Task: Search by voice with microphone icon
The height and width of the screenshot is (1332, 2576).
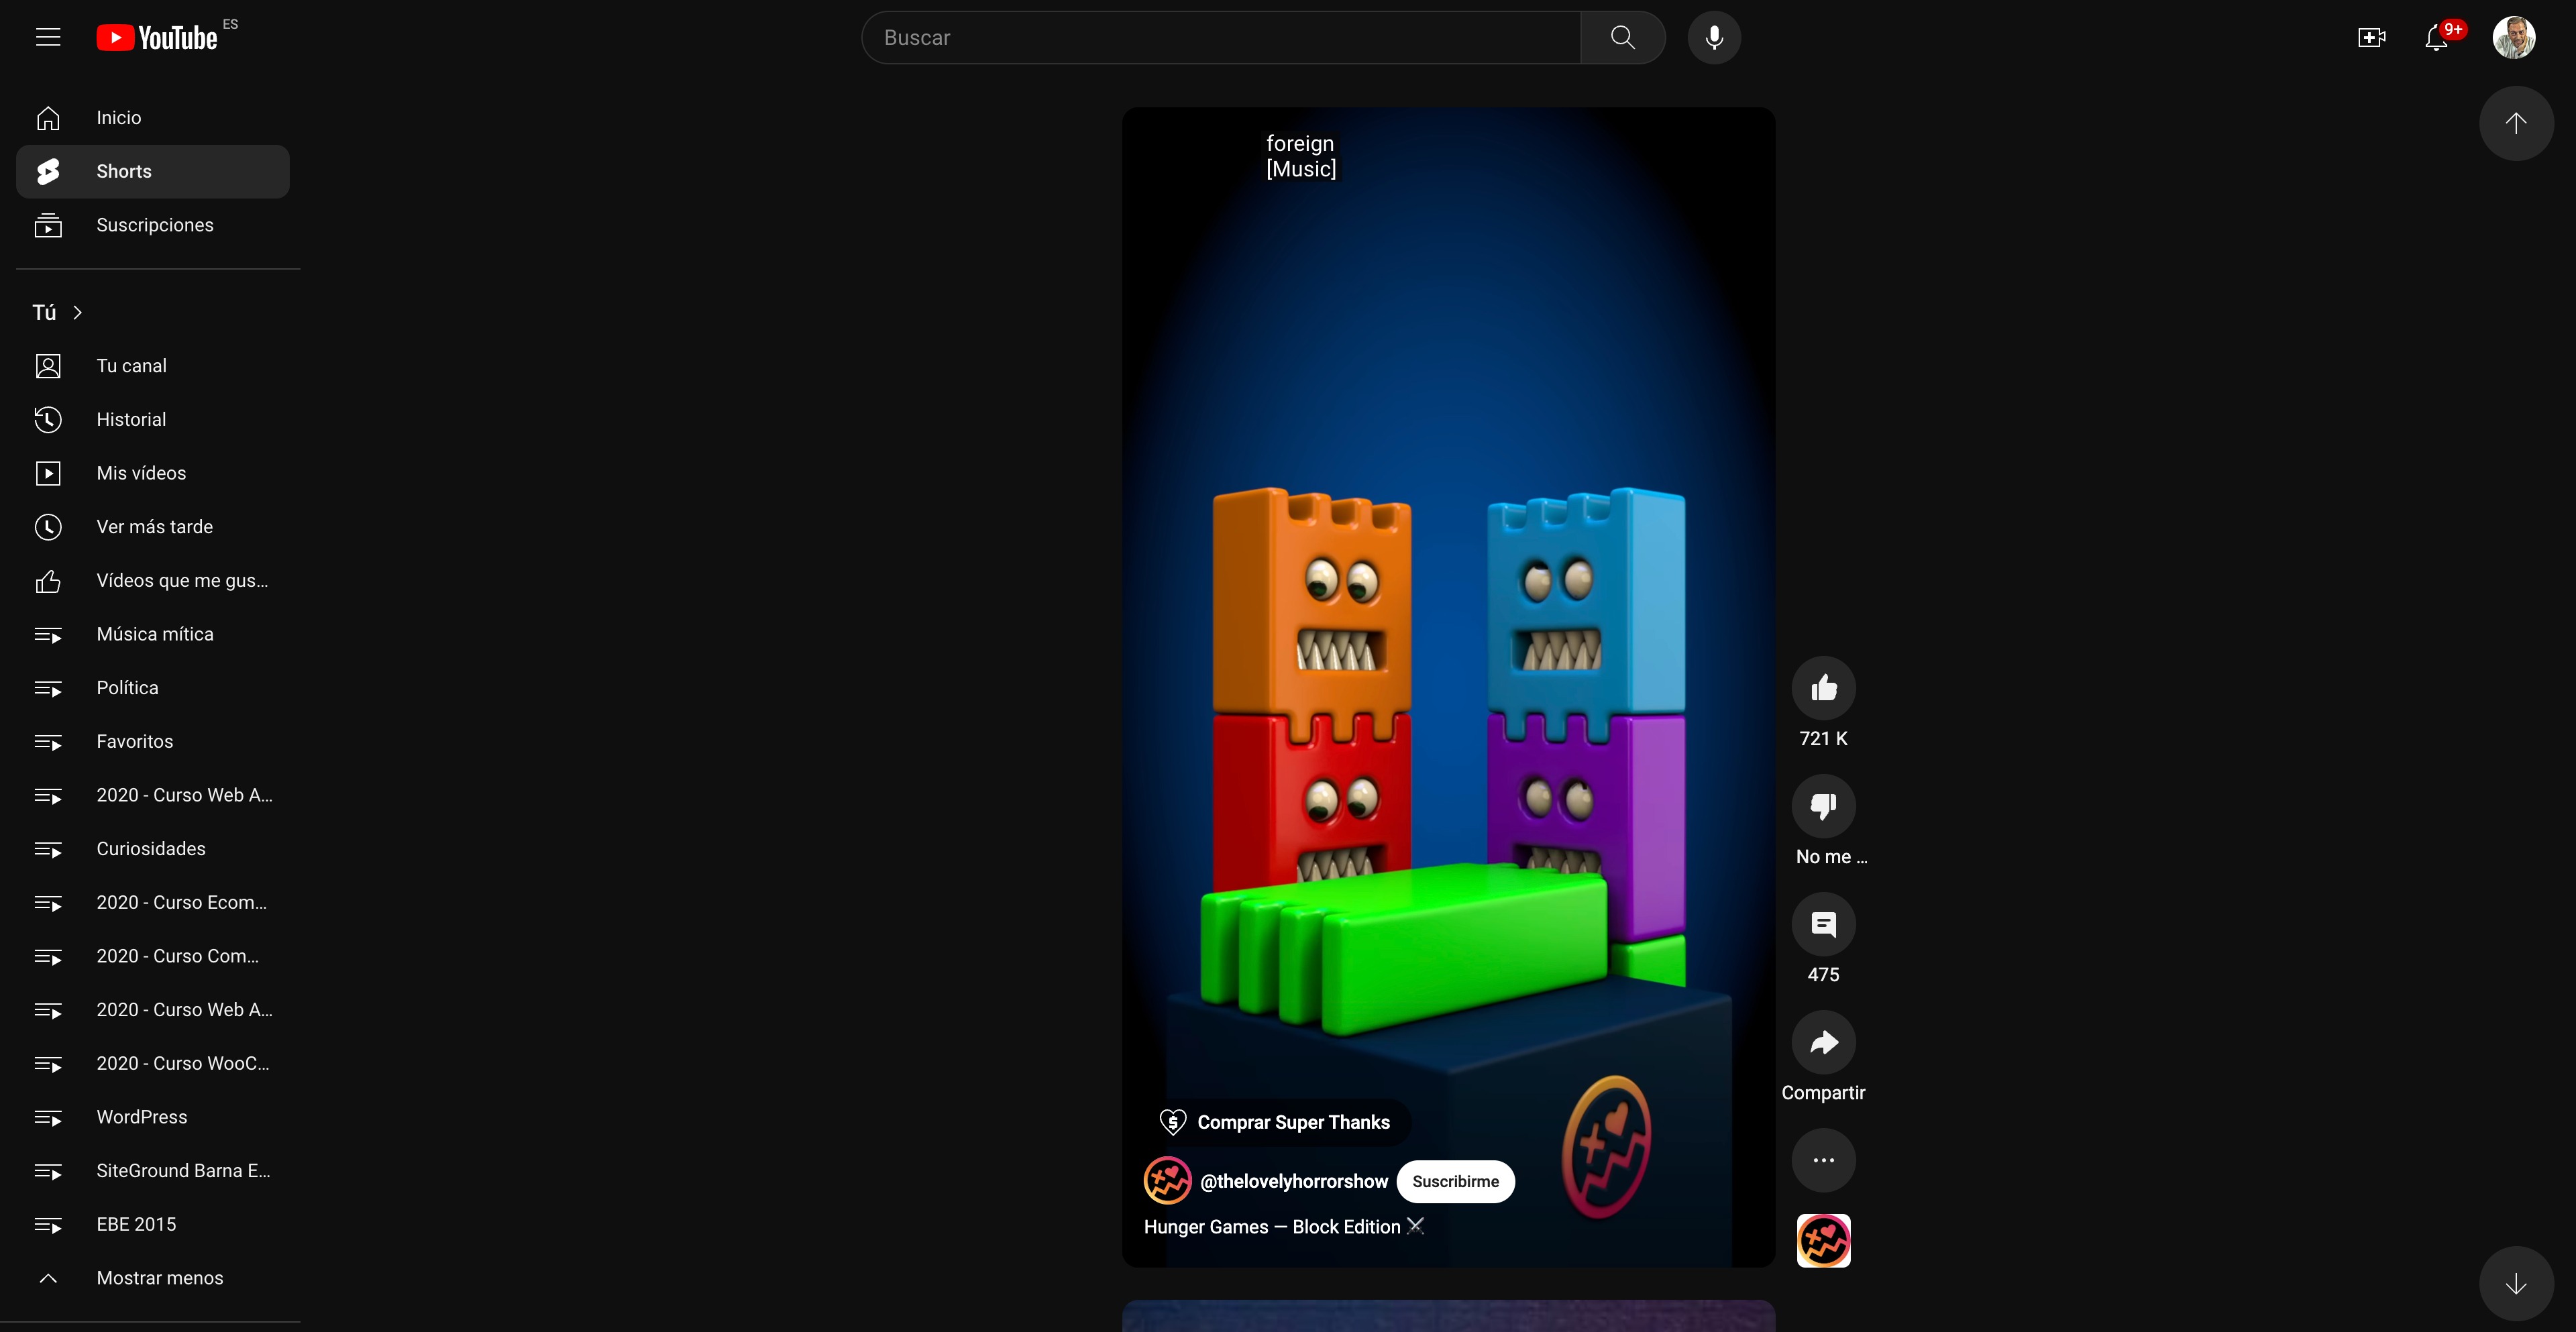Action: tap(1714, 38)
